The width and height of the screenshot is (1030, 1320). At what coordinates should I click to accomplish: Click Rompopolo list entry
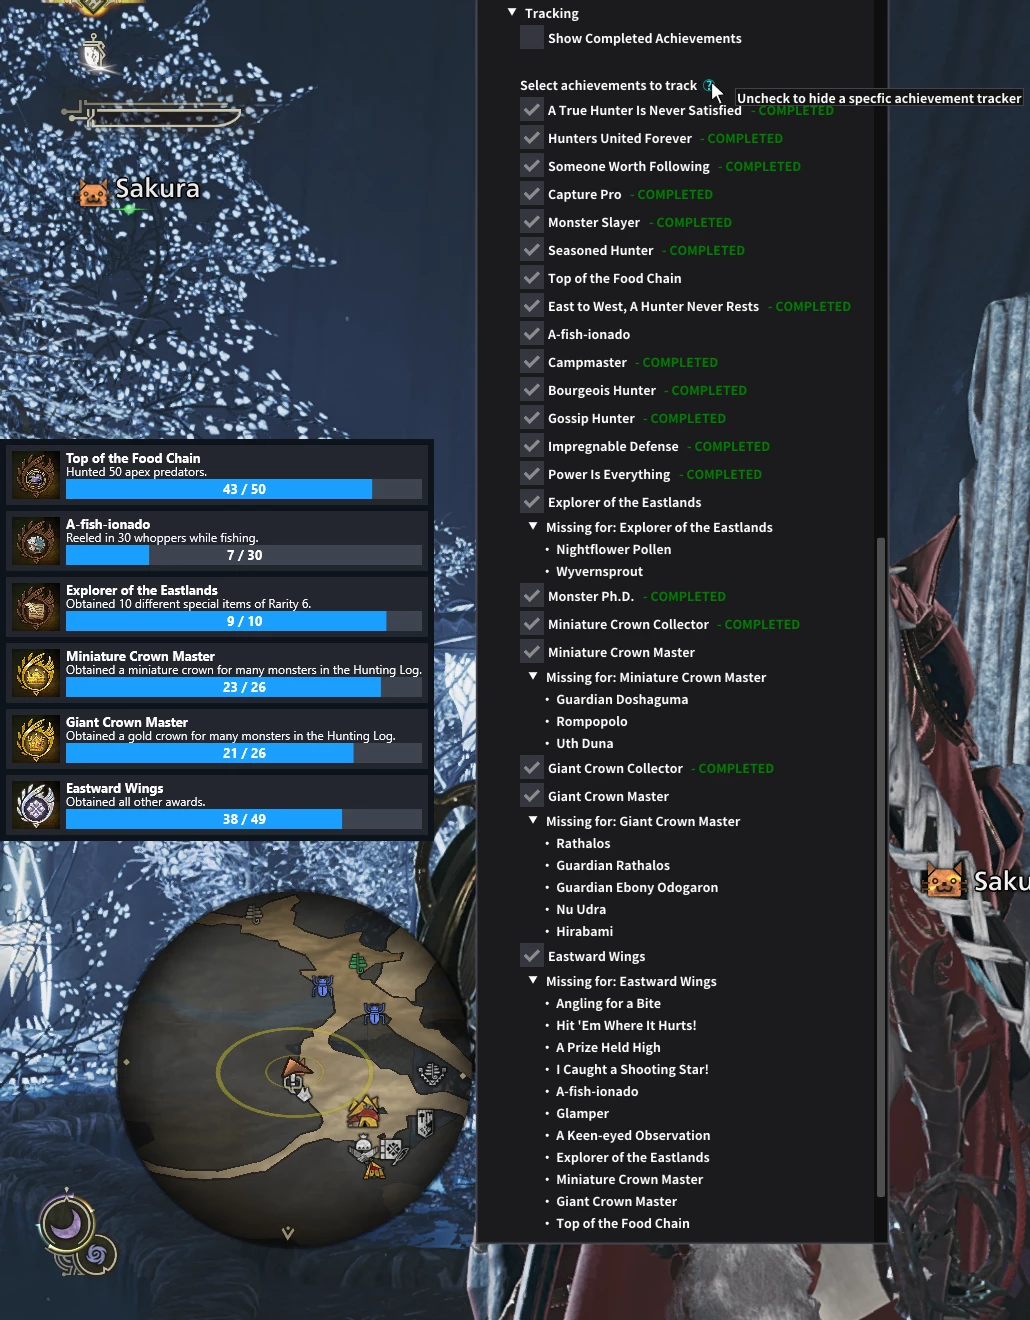(592, 721)
